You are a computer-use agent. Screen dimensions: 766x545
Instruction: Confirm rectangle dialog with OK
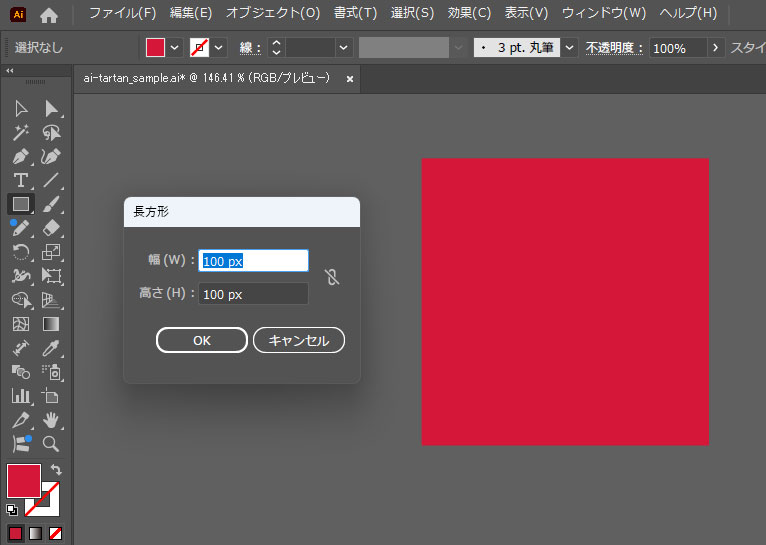pyautogui.click(x=202, y=340)
